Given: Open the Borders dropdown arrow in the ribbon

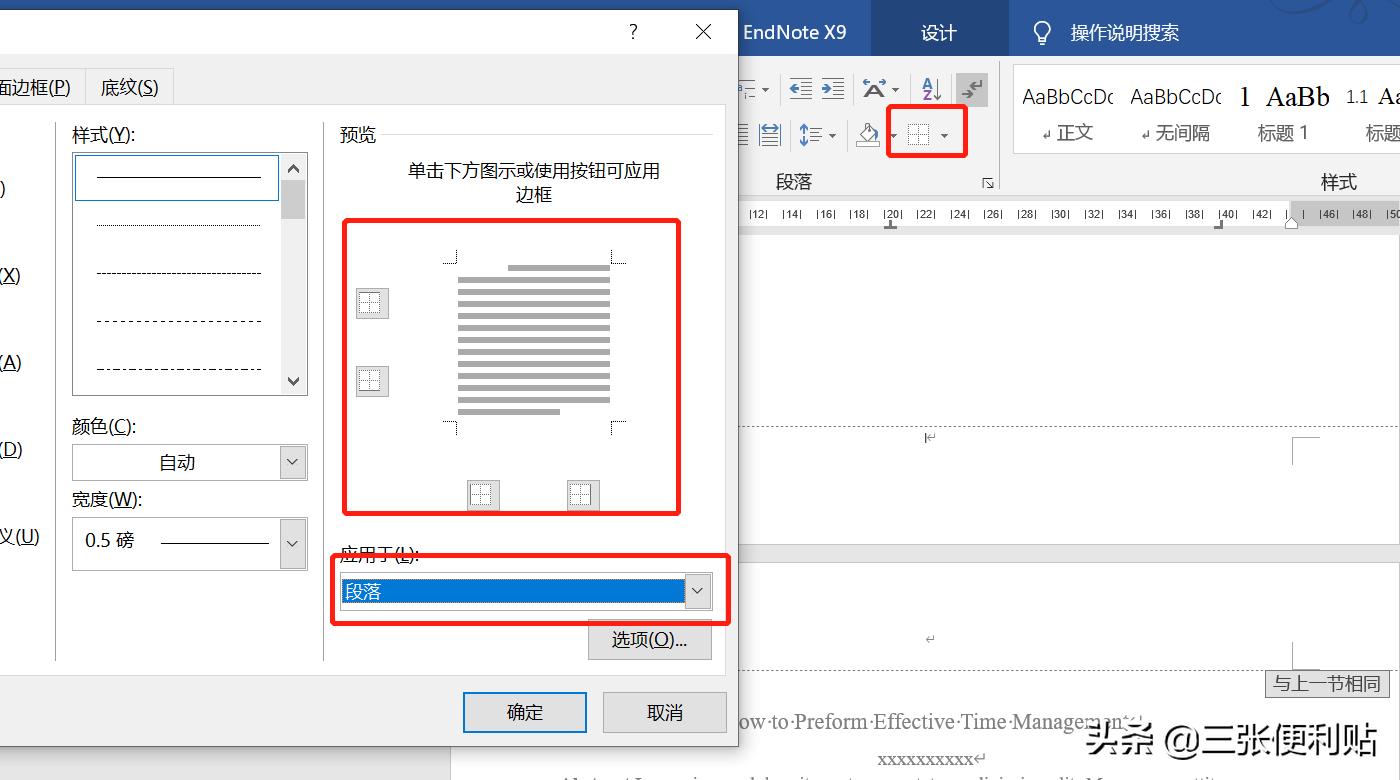Looking at the screenshot, I should (x=945, y=133).
